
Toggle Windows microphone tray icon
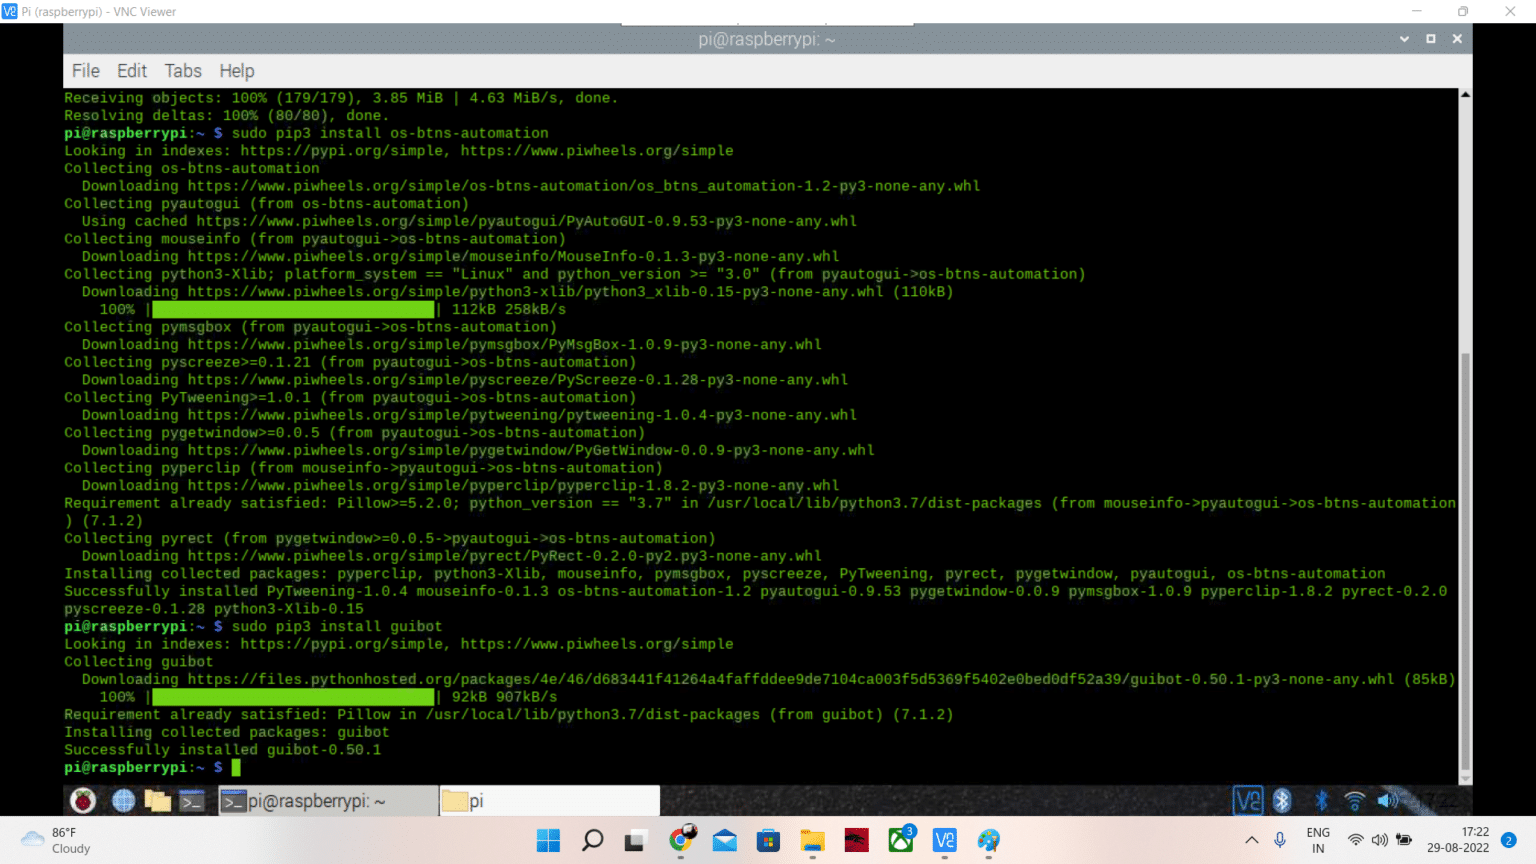pos(1280,840)
